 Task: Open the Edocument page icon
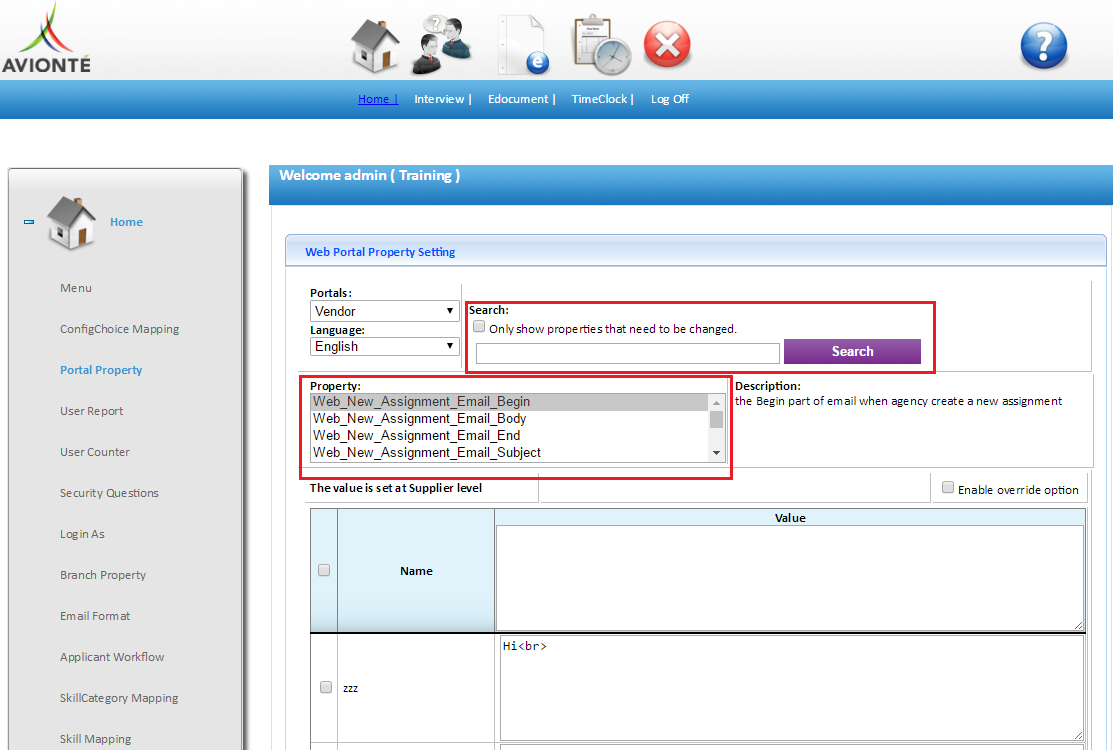[524, 45]
